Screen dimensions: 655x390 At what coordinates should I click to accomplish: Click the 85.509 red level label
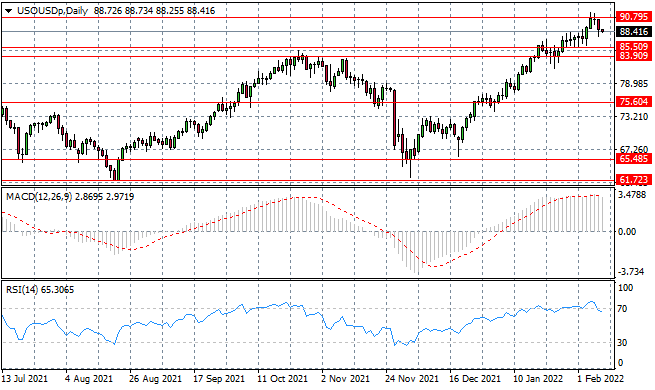pyautogui.click(x=634, y=46)
